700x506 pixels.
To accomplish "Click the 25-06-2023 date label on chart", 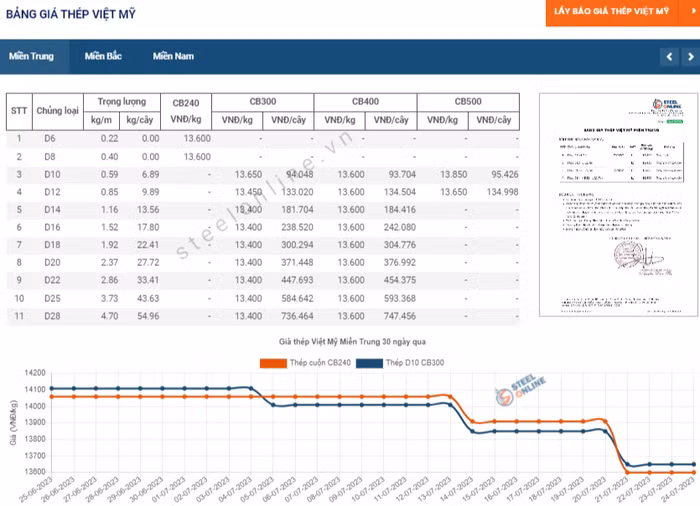I will [36, 490].
